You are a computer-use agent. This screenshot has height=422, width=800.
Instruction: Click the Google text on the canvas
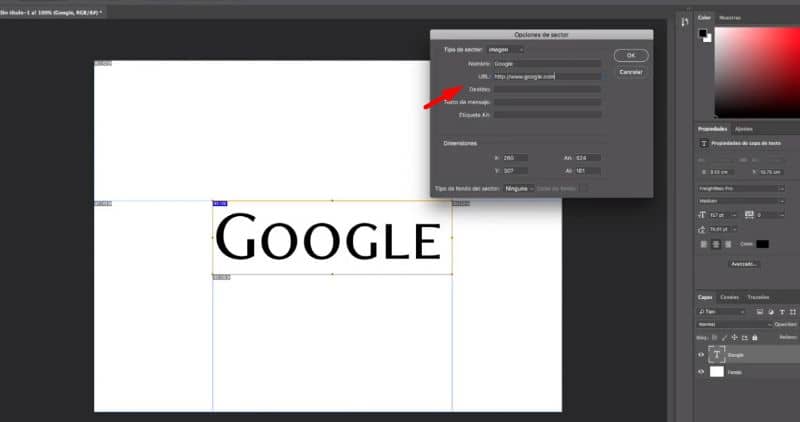pos(328,237)
